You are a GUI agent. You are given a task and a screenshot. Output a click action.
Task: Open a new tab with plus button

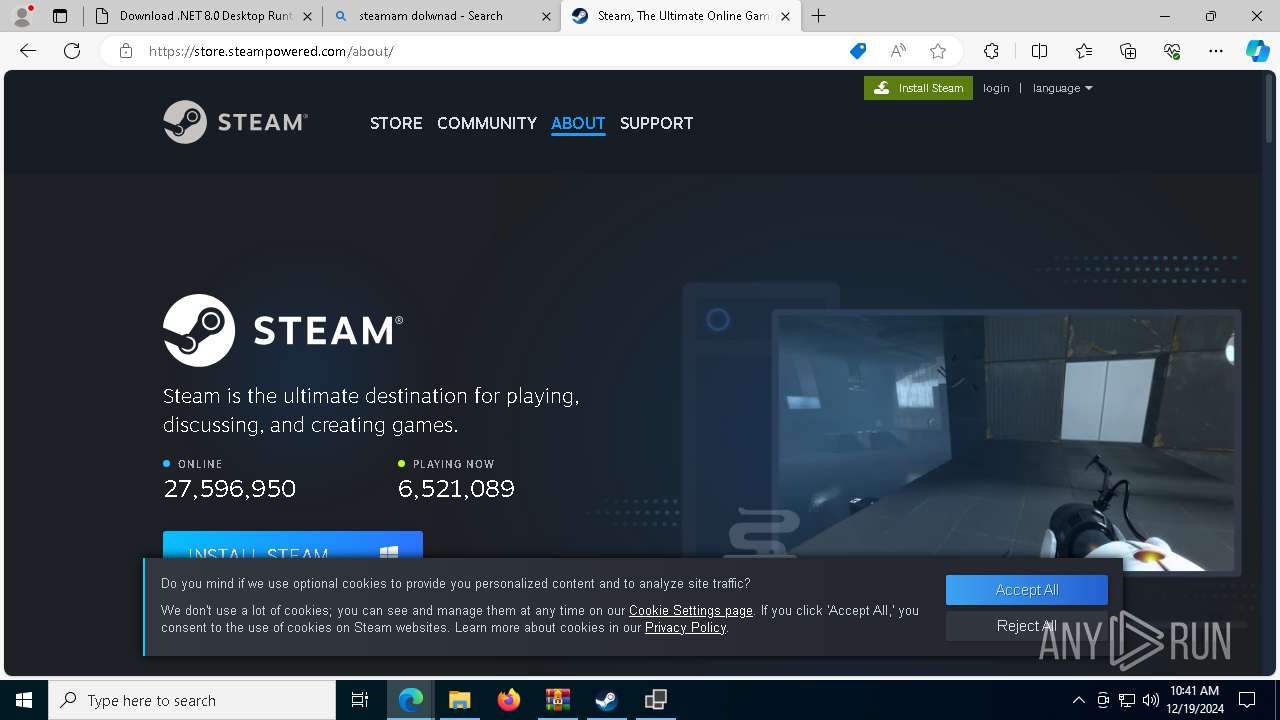(x=819, y=16)
